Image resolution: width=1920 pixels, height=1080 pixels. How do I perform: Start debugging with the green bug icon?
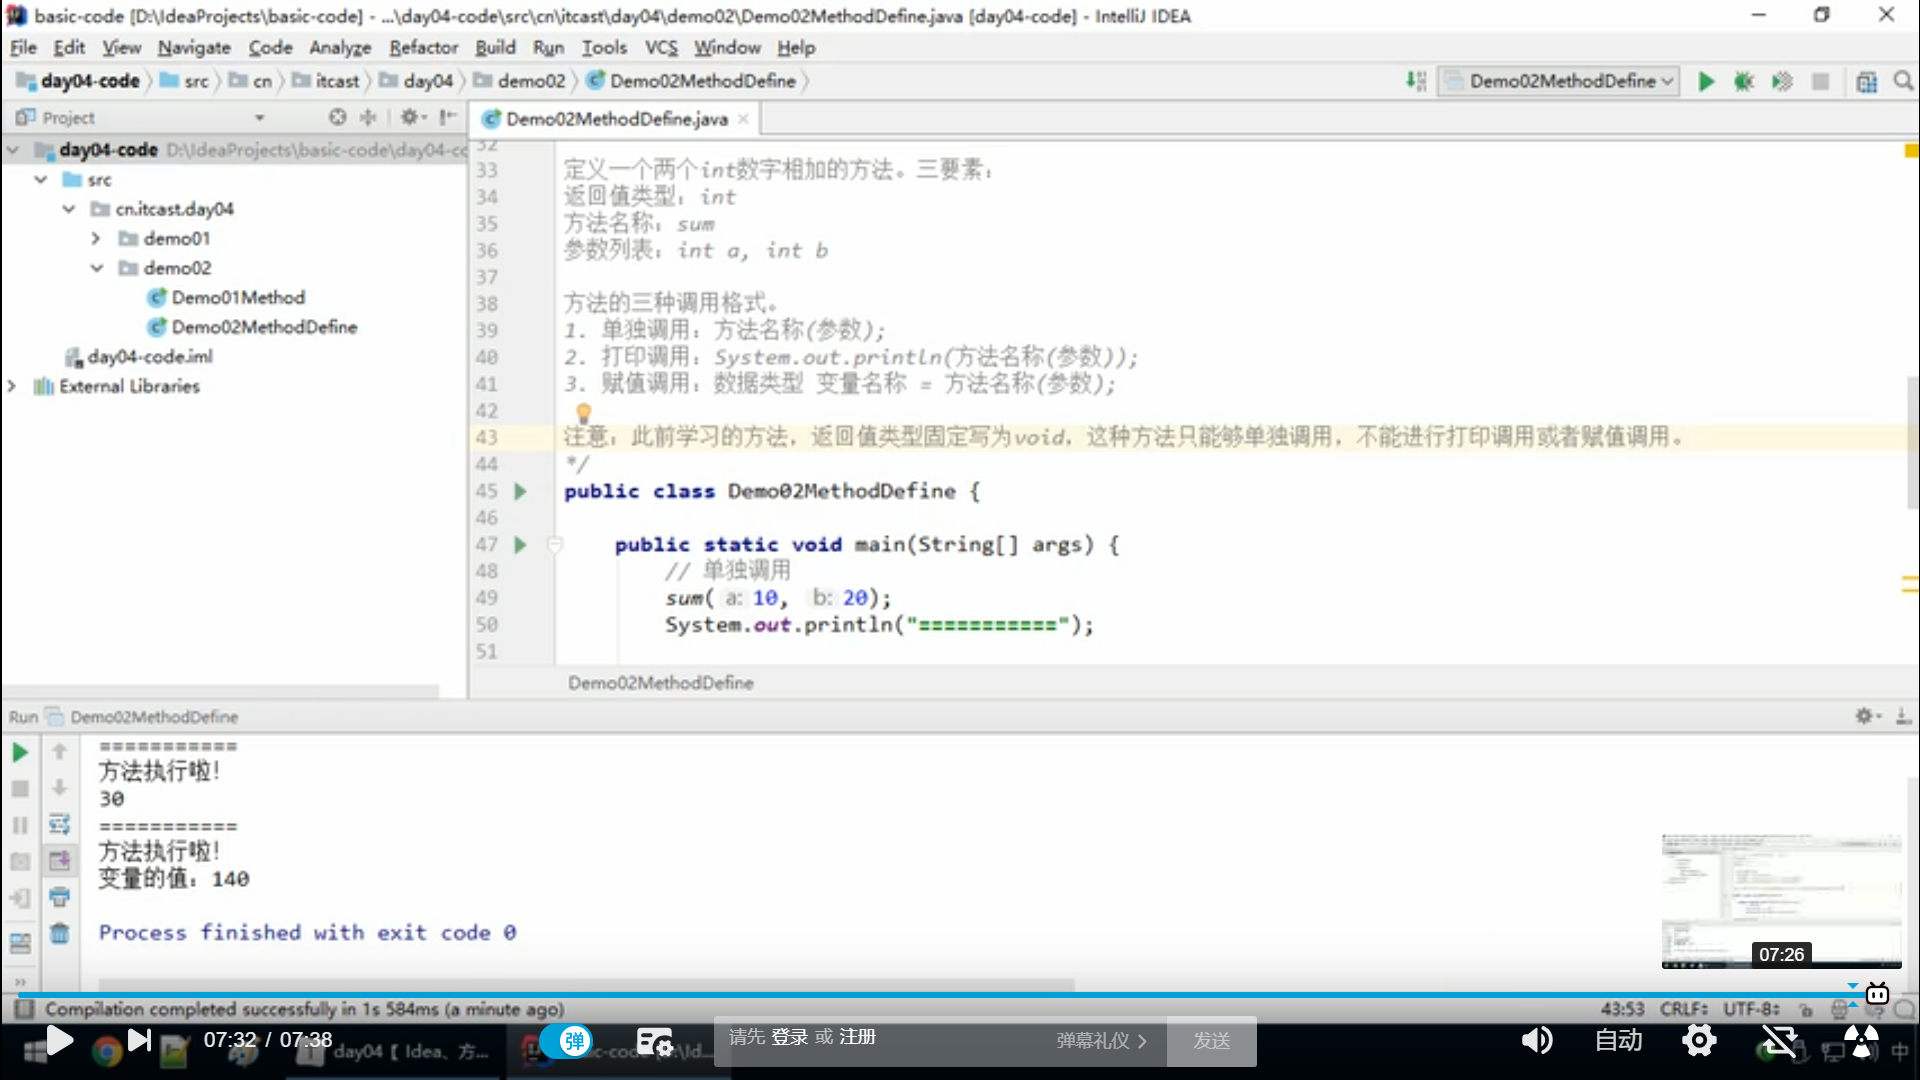(x=1744, y=81)
